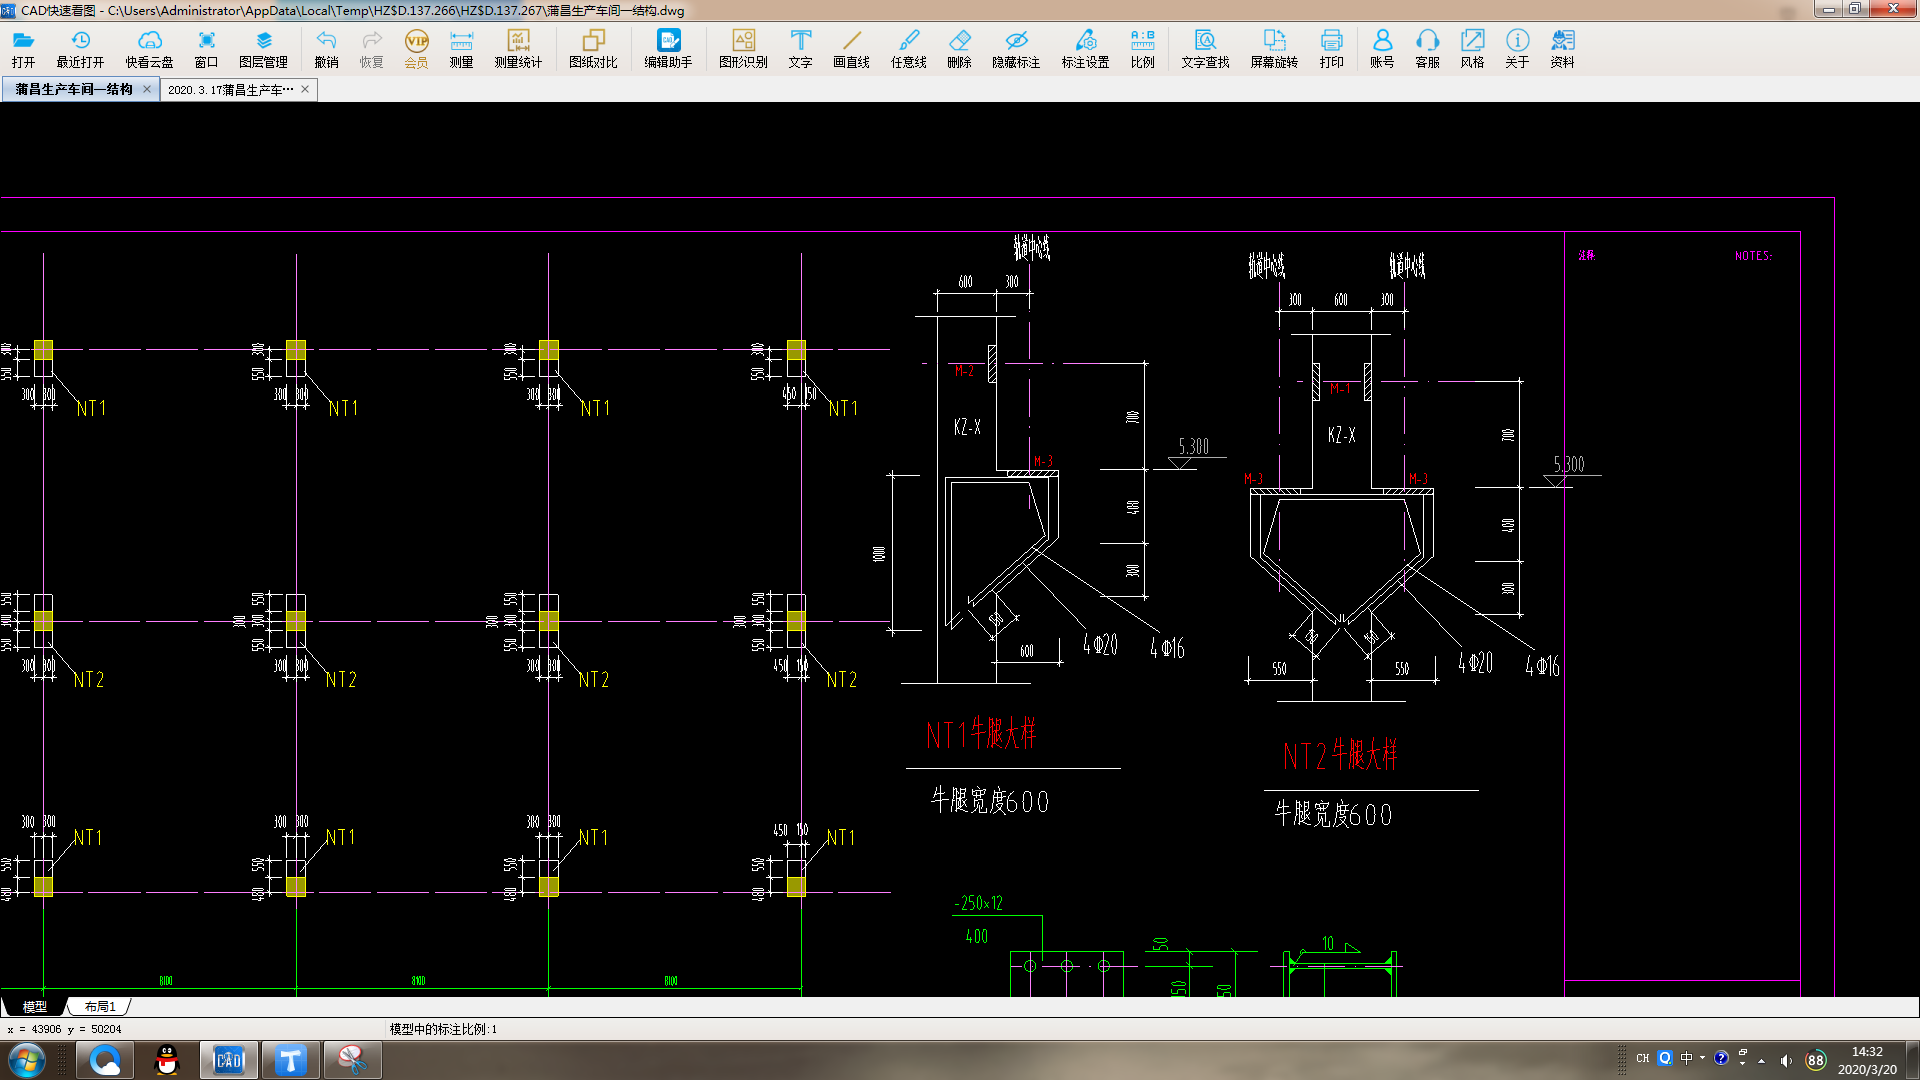Launch the 编辑助手 edit assistant

pos(668,48)
